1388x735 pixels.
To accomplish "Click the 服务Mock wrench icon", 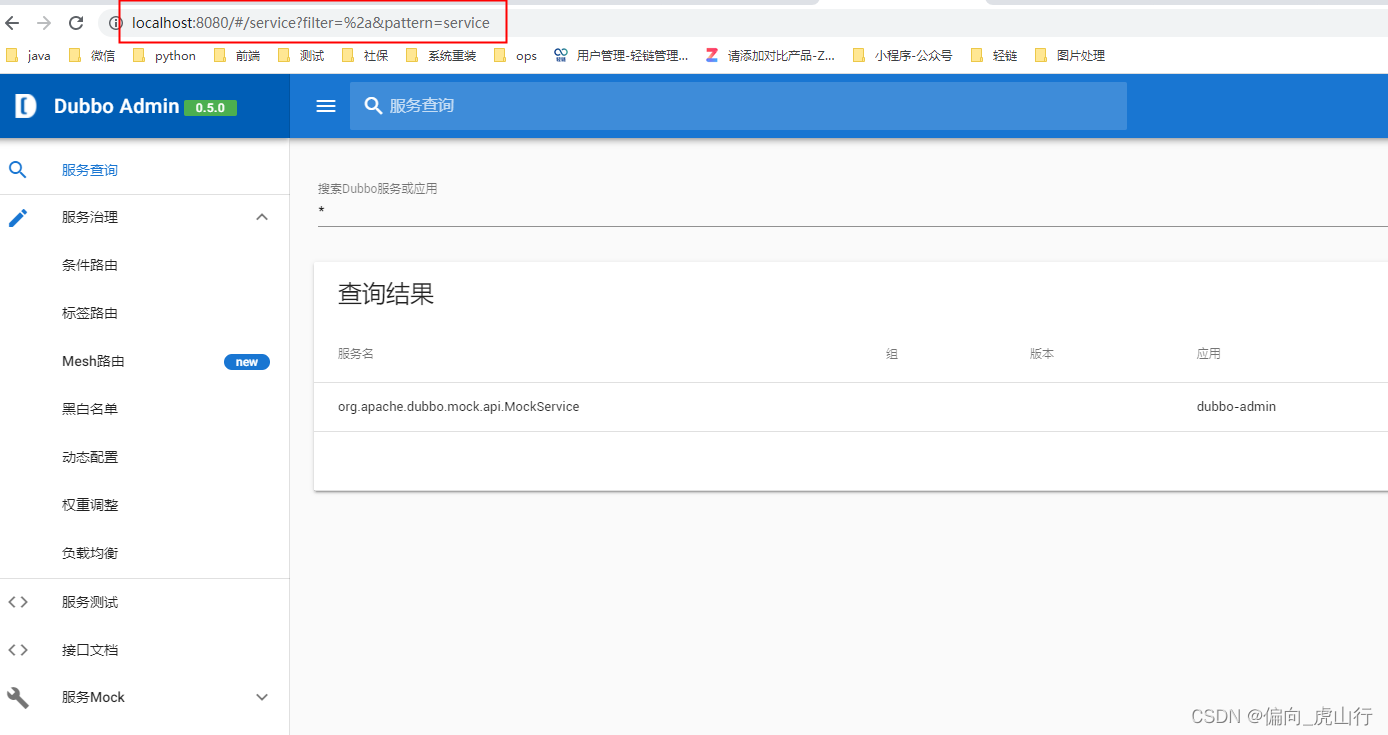I will point(18,697).
